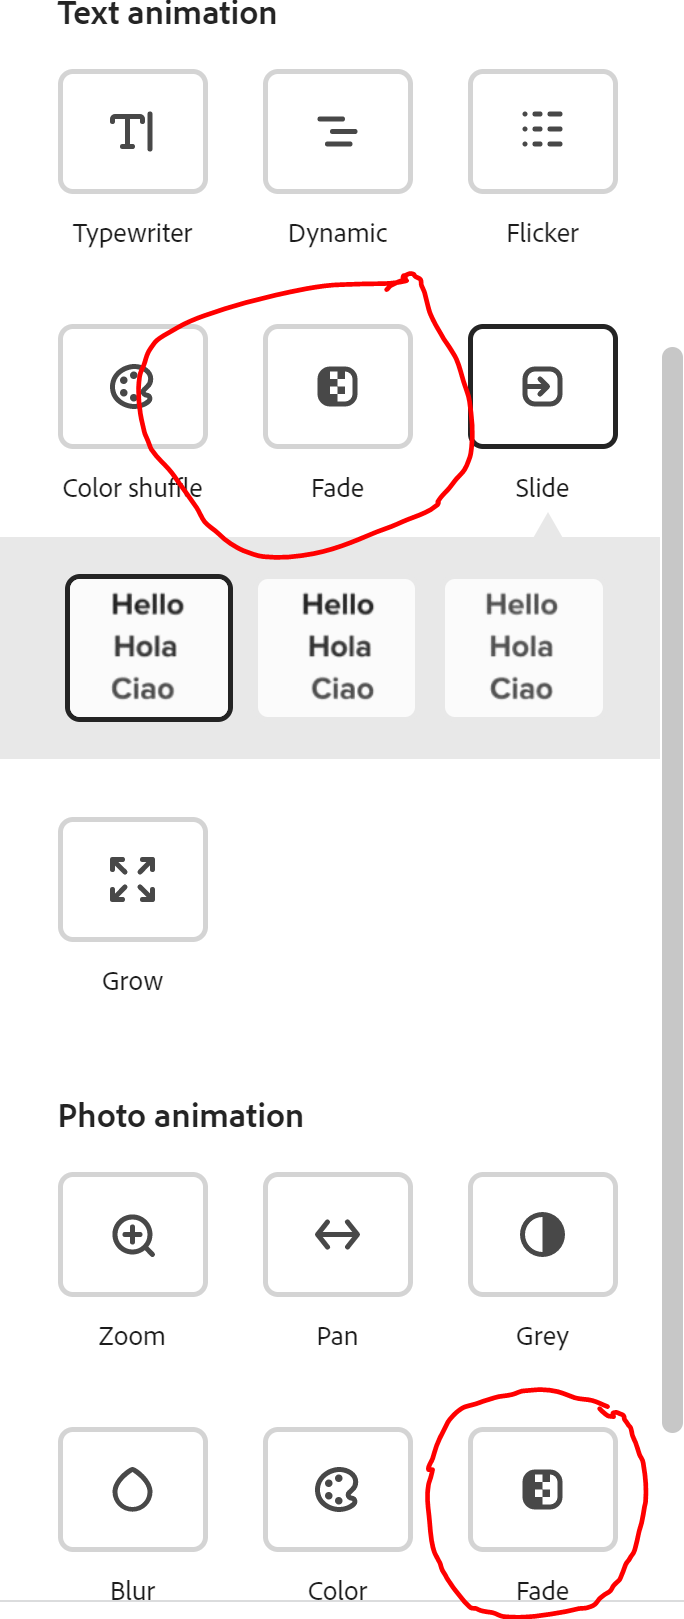Select the Color shuffle text animation
Screen dimensions: 684x1619
coord(133,385)
